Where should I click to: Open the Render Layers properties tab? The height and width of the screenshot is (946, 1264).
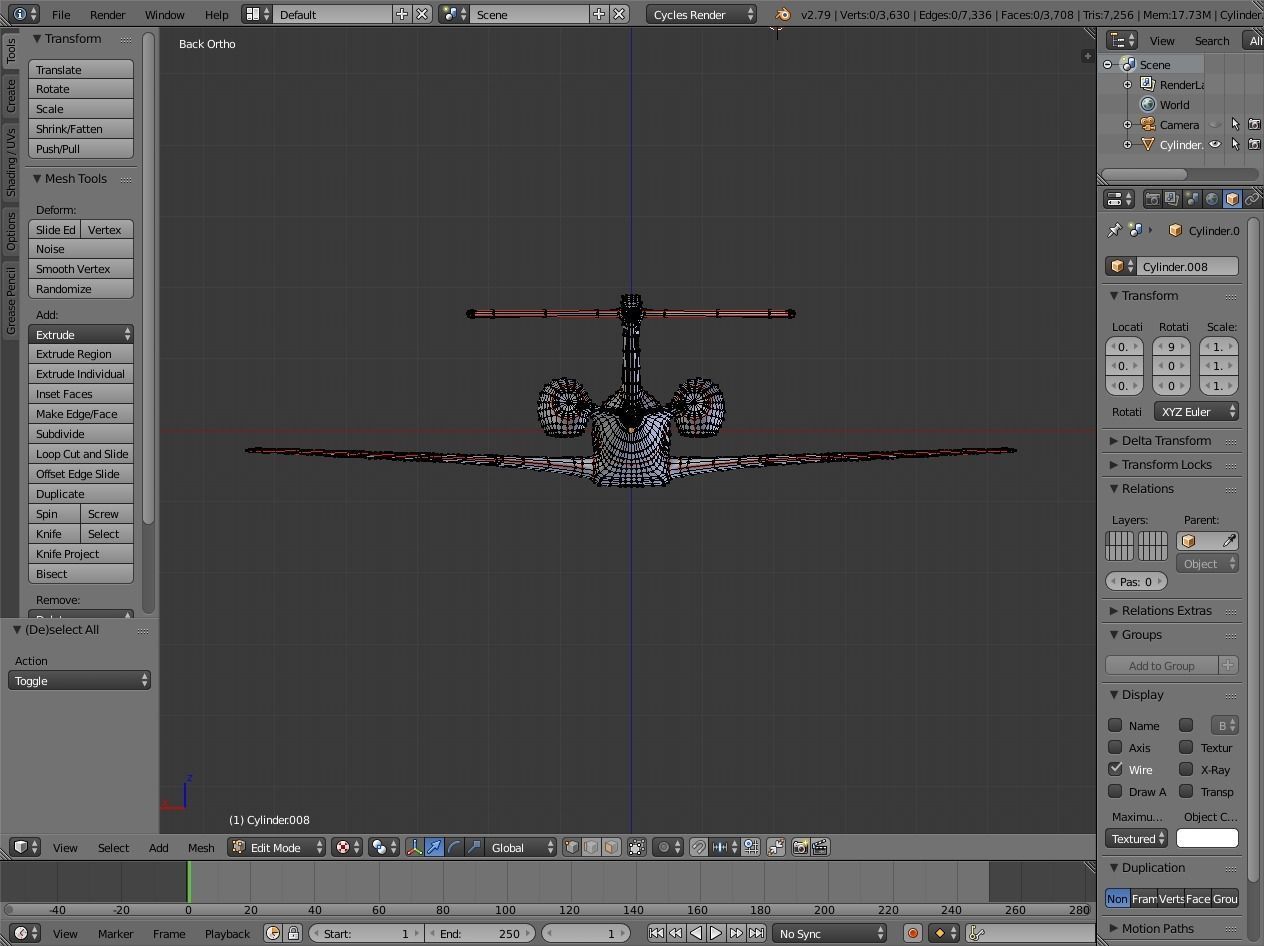tap(1172, 199)
